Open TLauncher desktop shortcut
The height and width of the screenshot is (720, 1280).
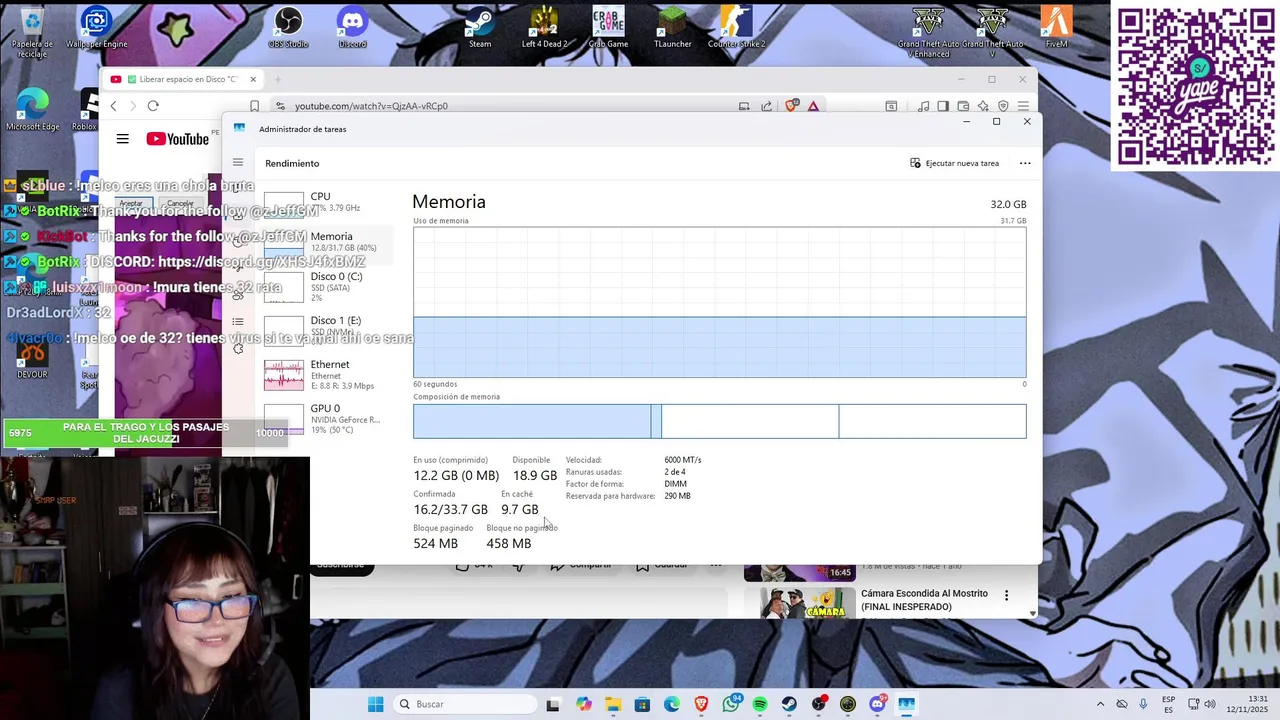tap(672, 28)
